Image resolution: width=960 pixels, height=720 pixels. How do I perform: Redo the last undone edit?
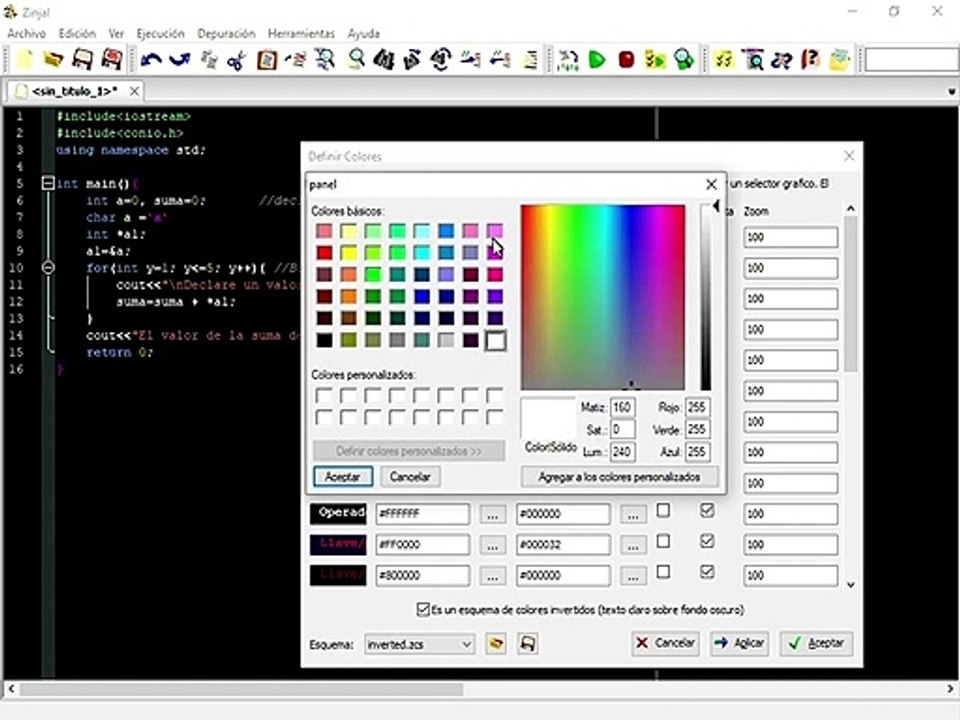179,59
